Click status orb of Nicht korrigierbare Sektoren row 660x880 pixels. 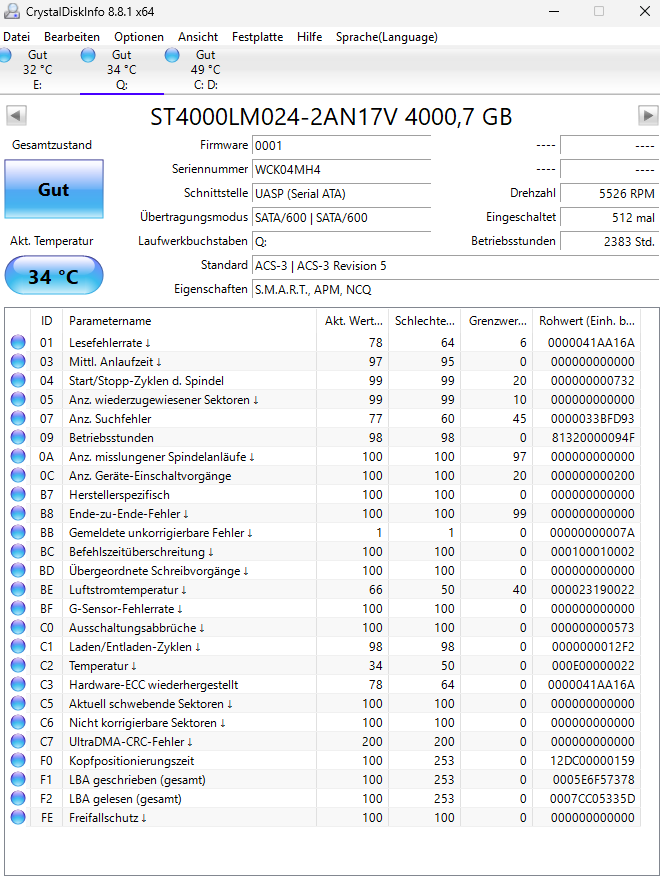[x=19, y=723]
